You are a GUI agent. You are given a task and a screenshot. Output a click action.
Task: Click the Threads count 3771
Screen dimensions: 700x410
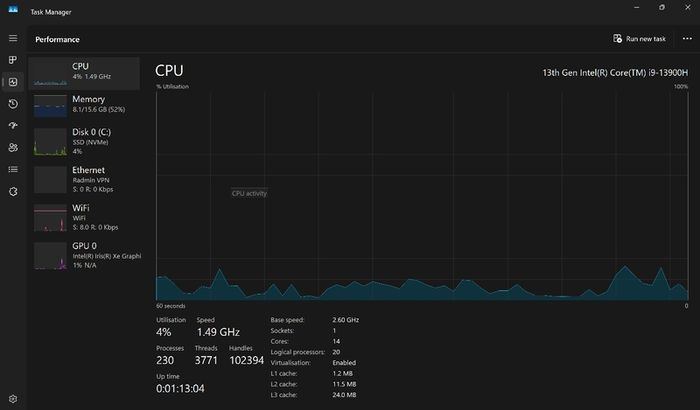[x=206, y=360]
